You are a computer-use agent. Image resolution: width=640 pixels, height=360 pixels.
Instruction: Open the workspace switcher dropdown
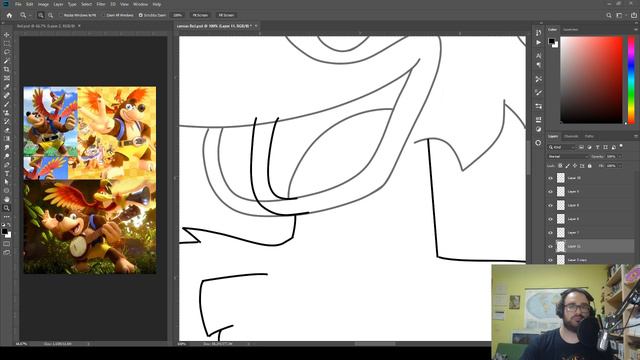(620, 15)
